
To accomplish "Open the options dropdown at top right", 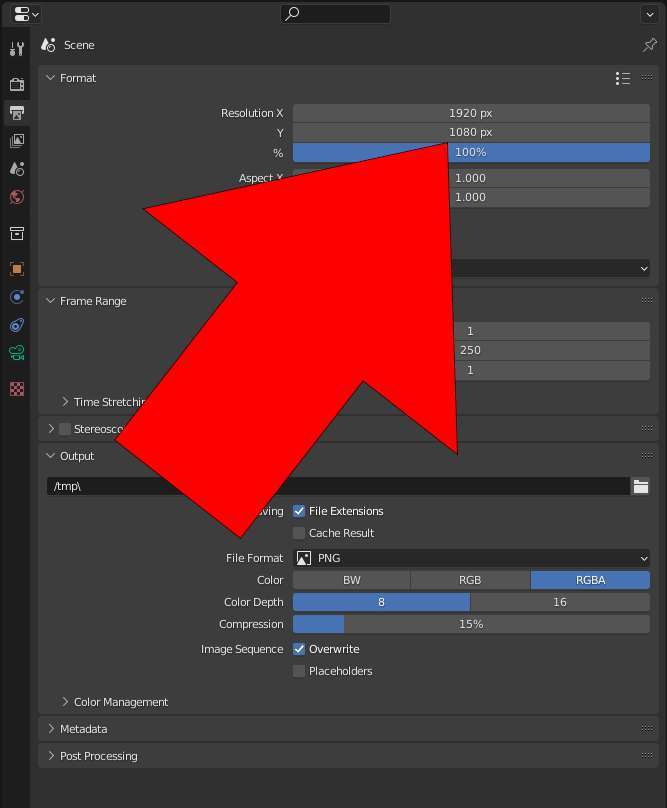I will 649,14.
